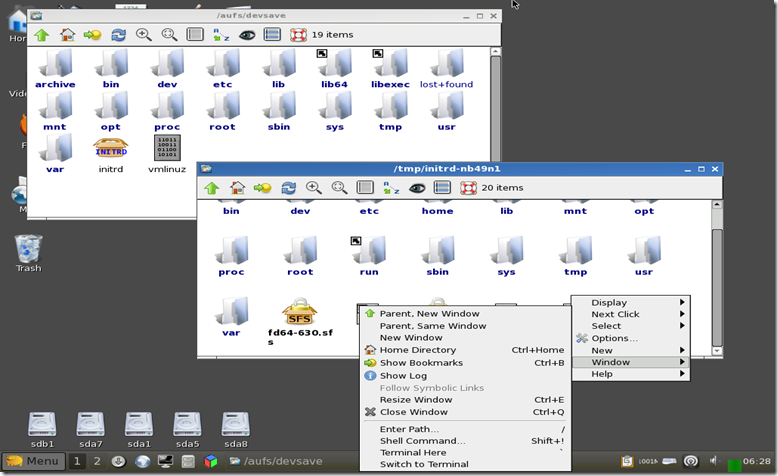Choose Switch to Terminal menu entry

pos(465,464)
